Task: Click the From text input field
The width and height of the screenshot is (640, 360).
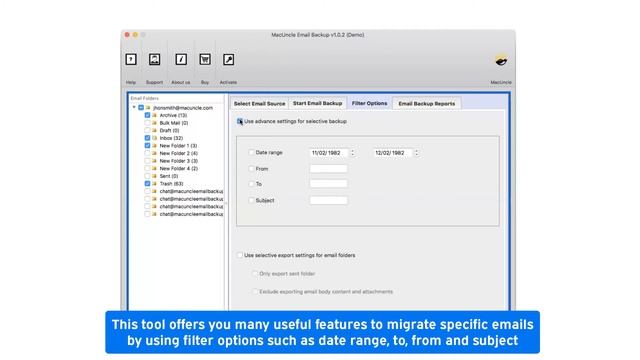Action: pos(329,169)
